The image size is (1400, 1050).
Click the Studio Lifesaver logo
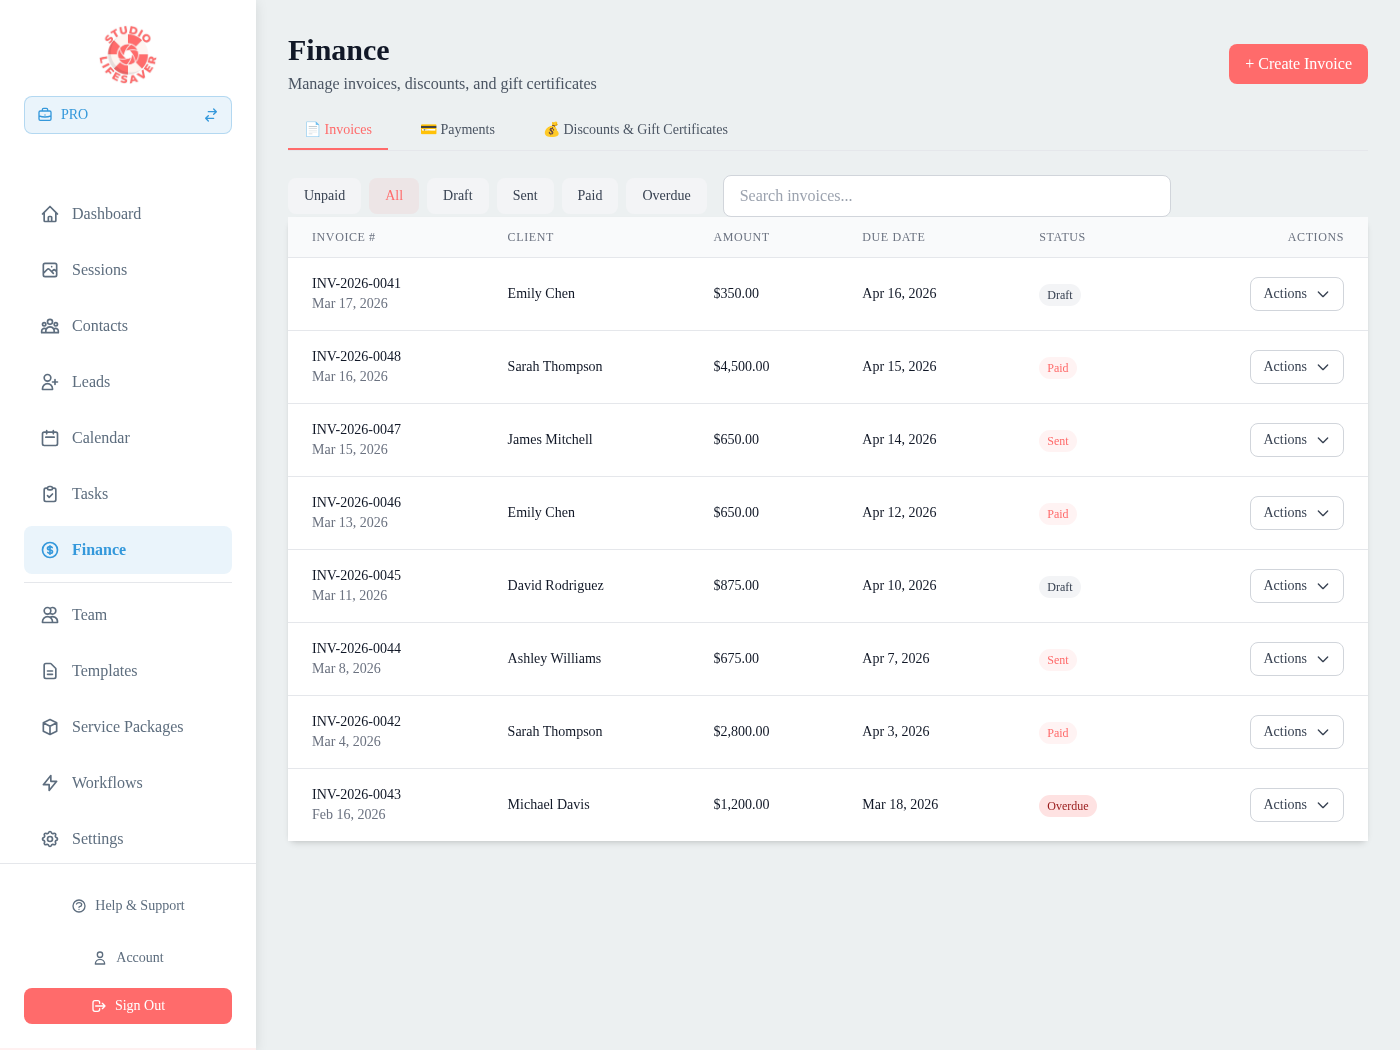127,53
